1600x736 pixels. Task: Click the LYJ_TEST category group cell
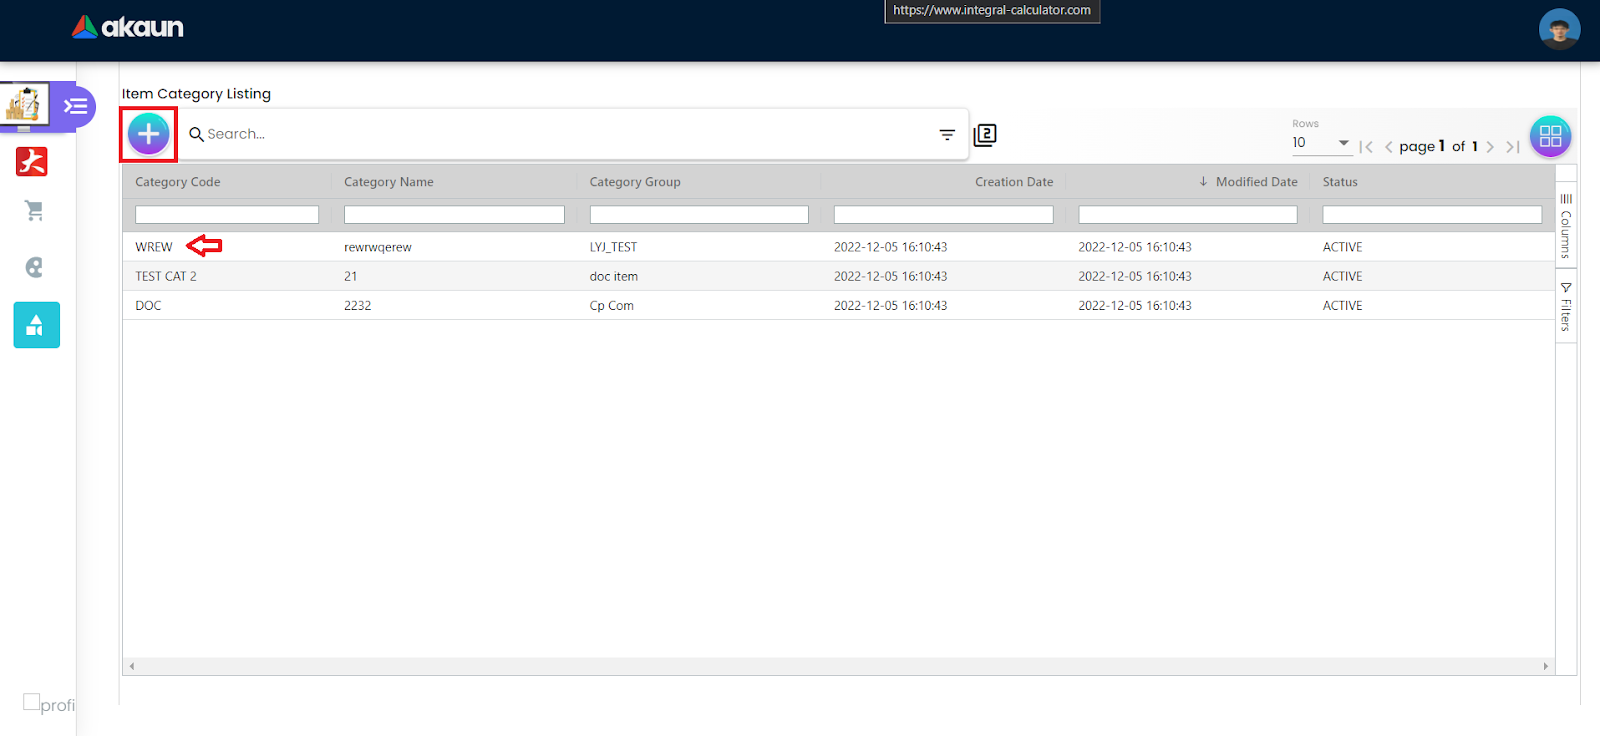[x=613, y=247]
